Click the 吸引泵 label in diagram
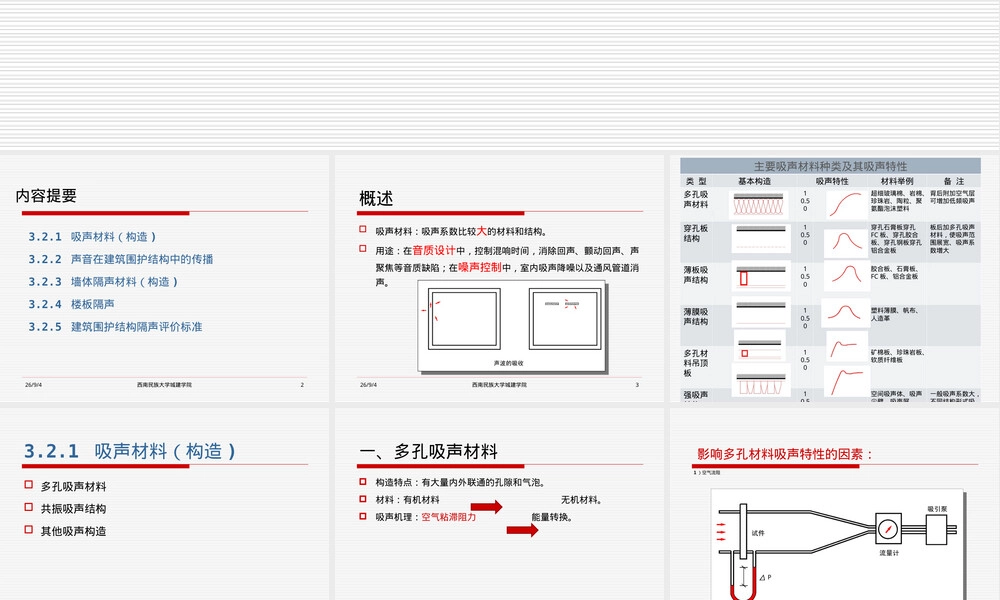Image resolution: width=1000 pixels, height=600 pixels. tap(938, 509)
